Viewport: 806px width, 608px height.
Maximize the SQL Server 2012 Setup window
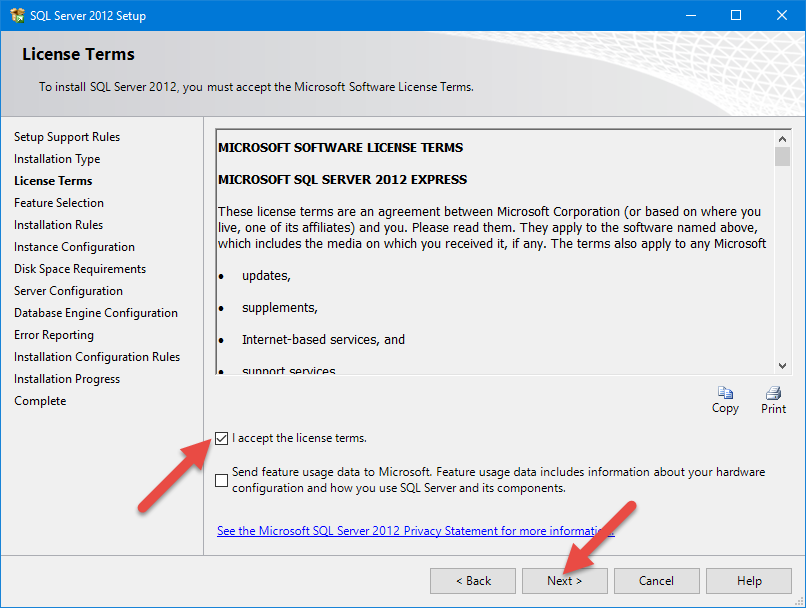pyautogui.click(x=736, y=15)
